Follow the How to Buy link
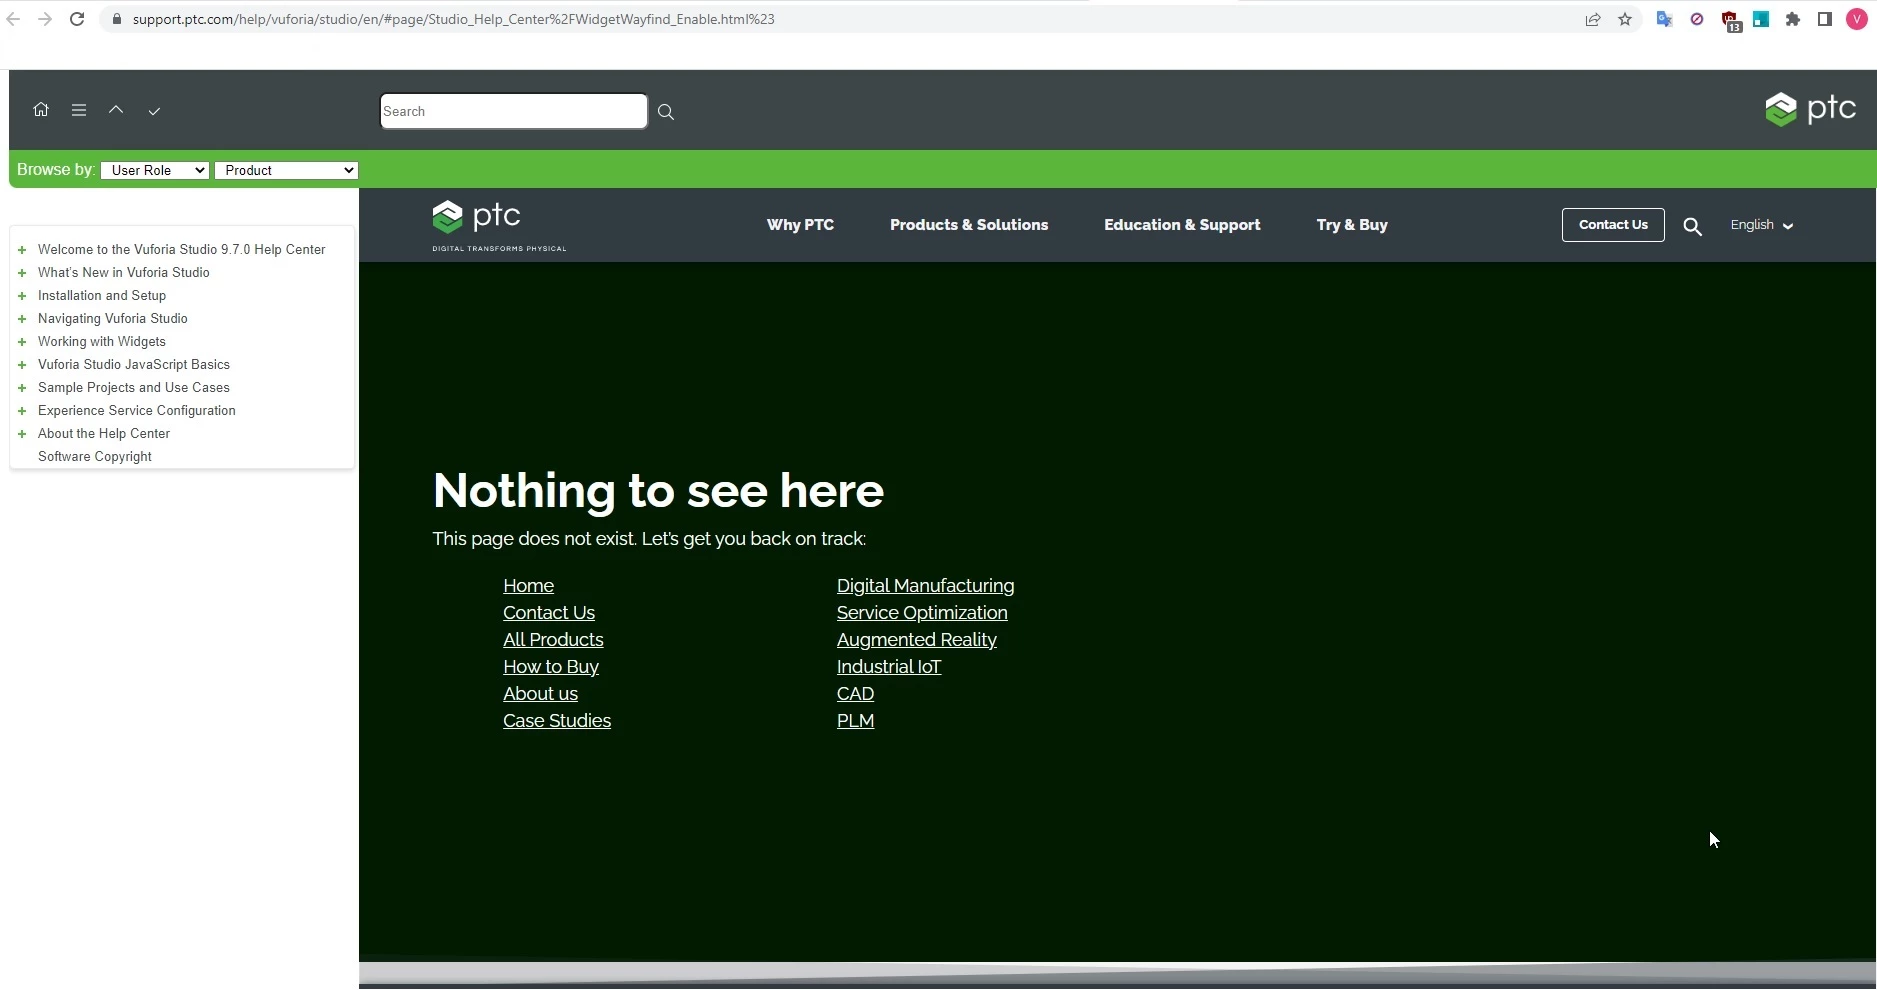Image resolution: width=1877 pixels, height=990 pixels. [551, 667]
